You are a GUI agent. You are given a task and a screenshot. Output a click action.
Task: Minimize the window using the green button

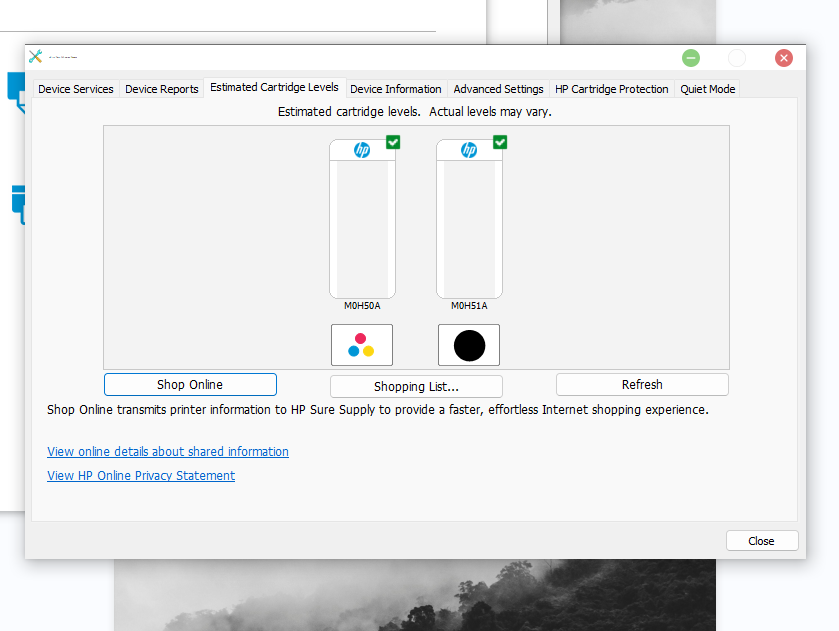point(691,58)
